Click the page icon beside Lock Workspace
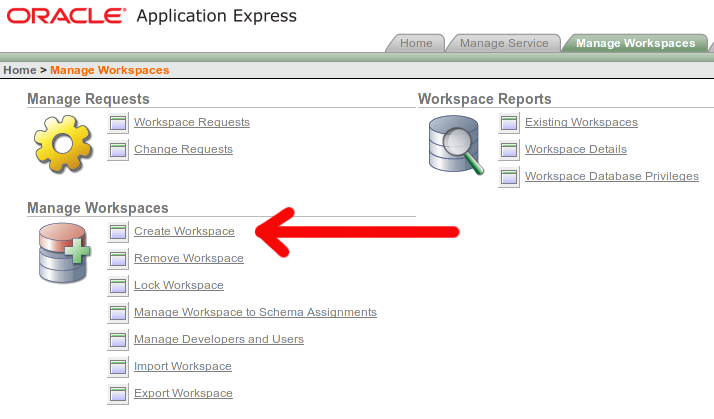Image resolution: width=714 pixels, height=419 pixels. (x=118, y=286)
